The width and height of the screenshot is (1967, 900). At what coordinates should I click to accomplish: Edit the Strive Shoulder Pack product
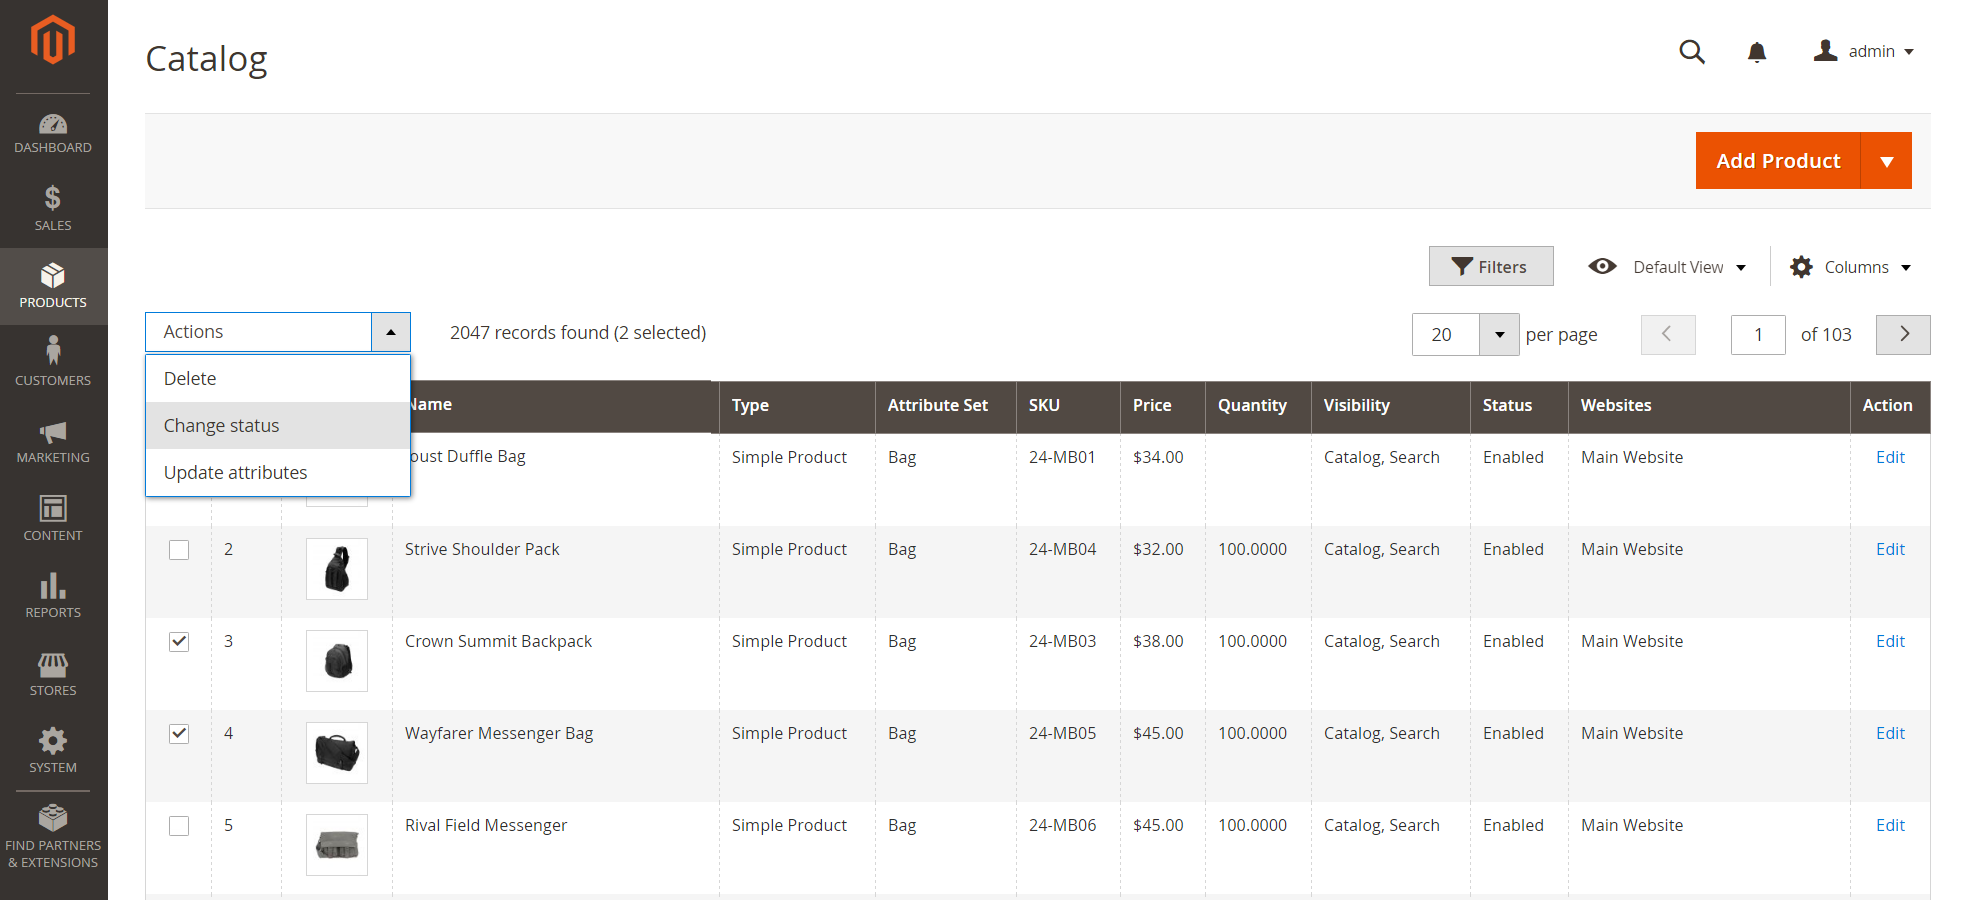pyautogui.click(x=1890, y=549)
